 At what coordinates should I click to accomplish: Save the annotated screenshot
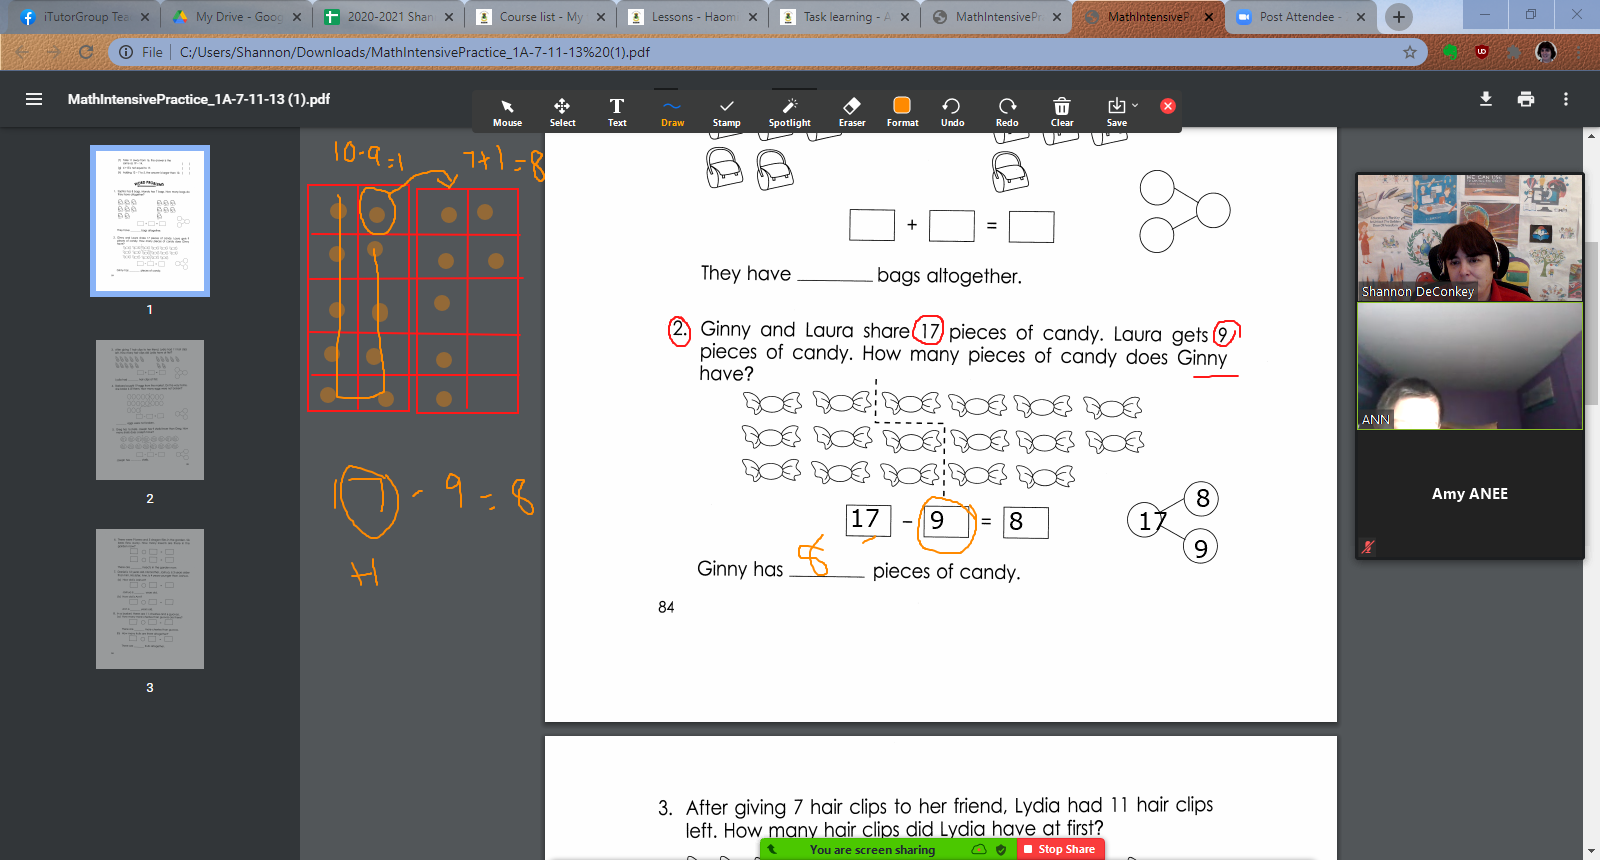[x=1116, y=111]
